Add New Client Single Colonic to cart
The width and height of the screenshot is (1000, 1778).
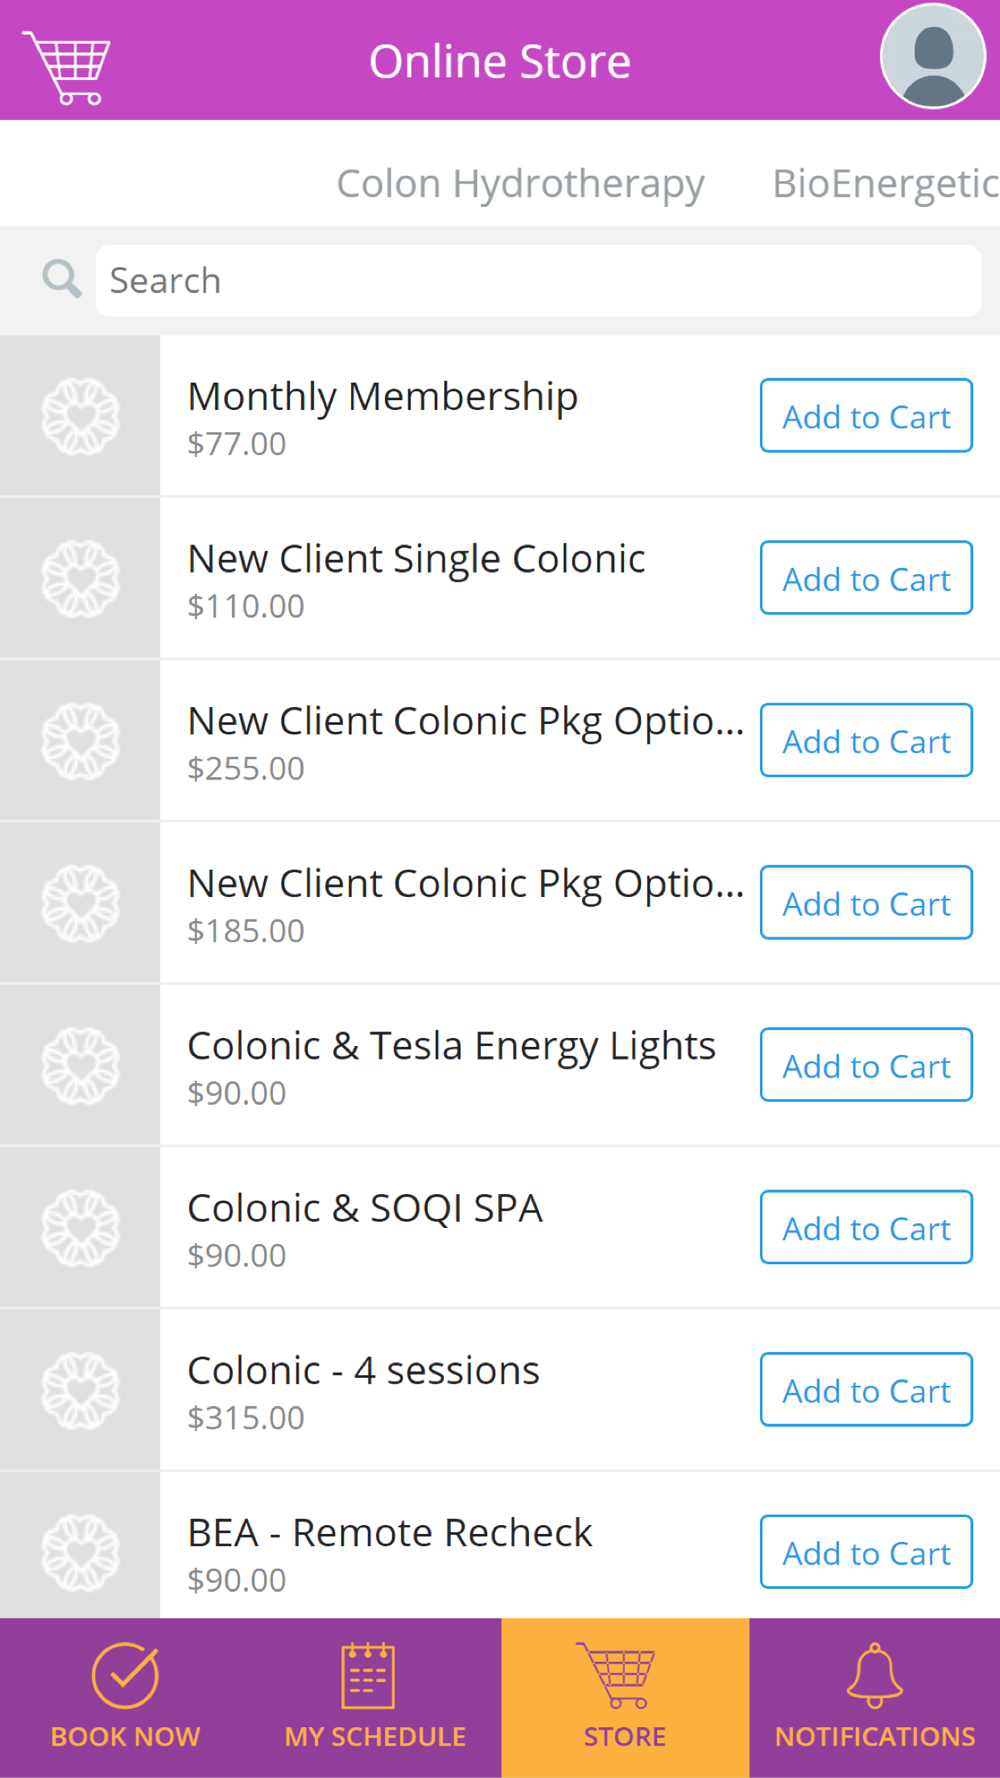(x=866, y=578)
